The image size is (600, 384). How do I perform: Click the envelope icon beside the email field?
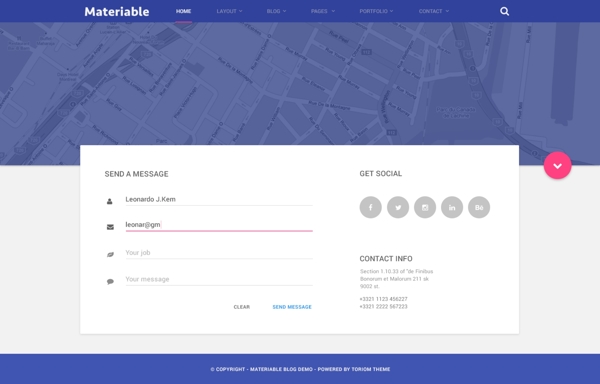point(110,227)
